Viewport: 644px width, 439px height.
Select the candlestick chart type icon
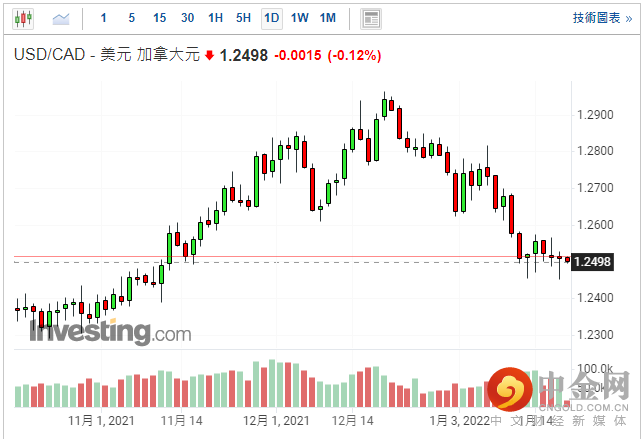coord(24,18)
